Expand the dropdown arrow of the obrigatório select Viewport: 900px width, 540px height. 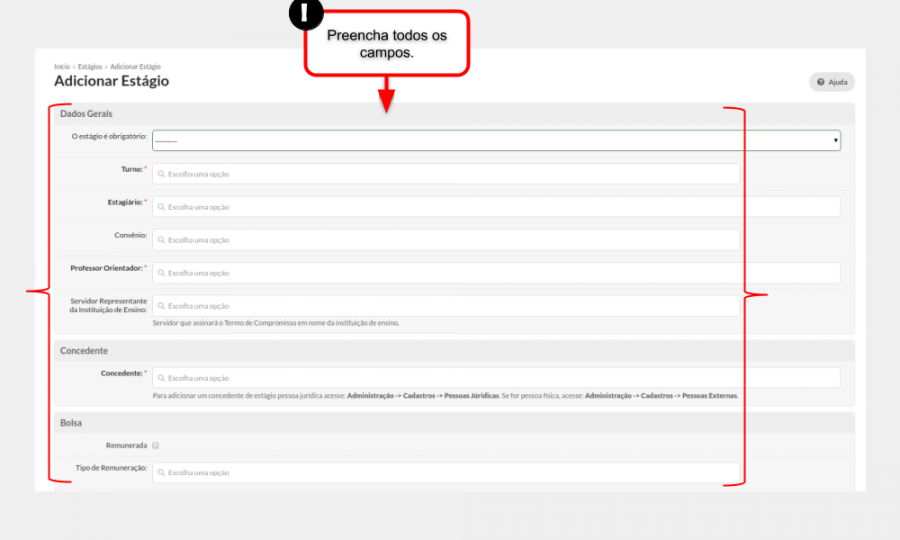coord(836,140)
